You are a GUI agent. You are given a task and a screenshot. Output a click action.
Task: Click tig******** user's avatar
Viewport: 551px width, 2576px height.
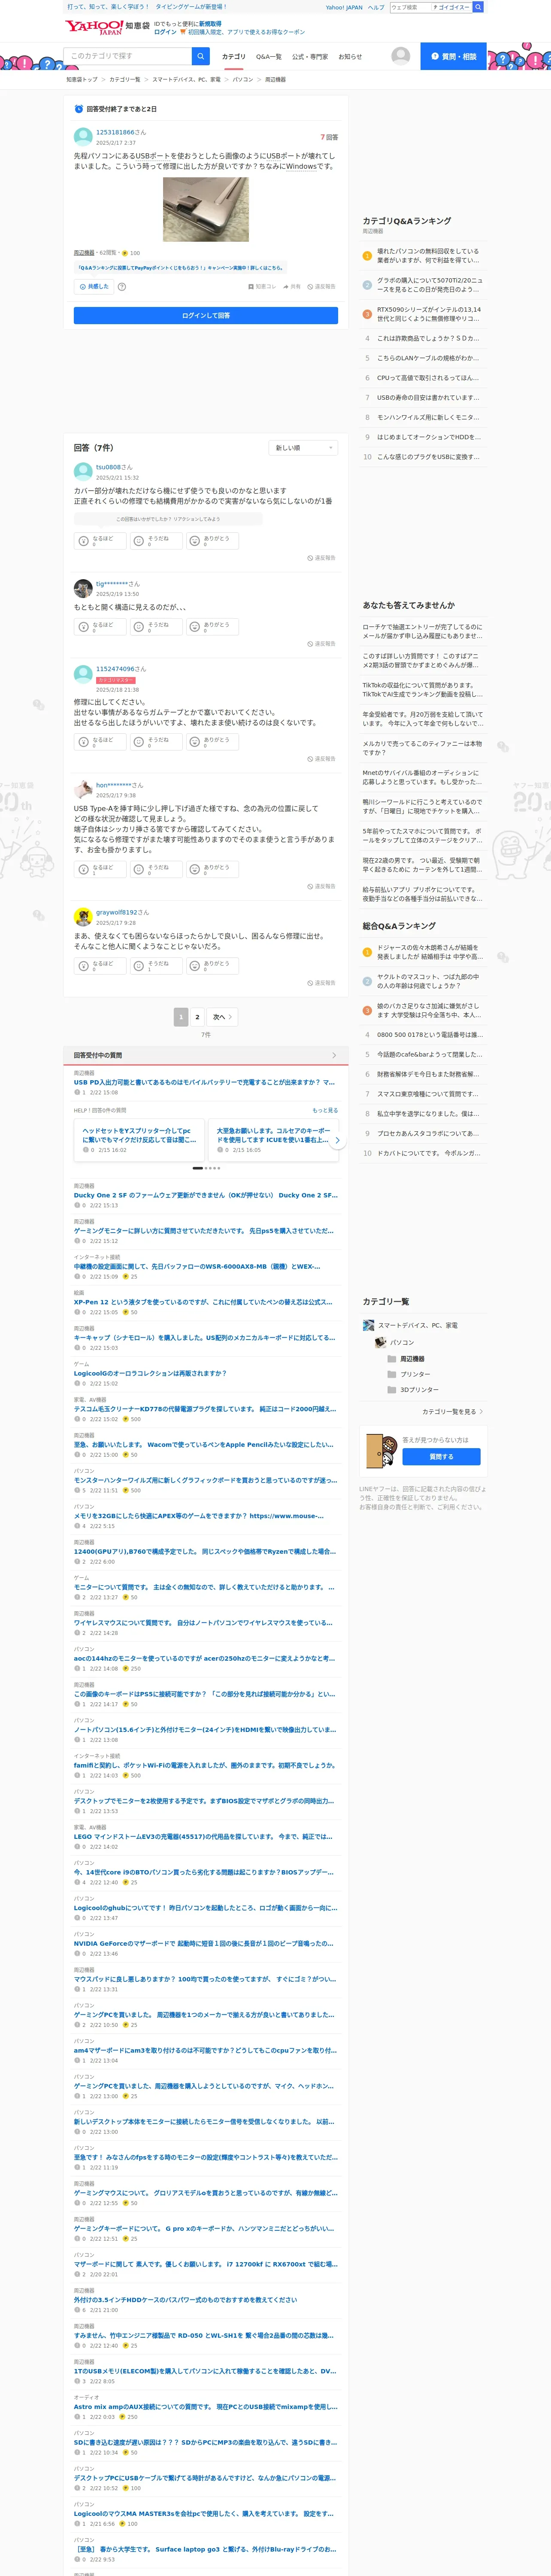[83, 589]
